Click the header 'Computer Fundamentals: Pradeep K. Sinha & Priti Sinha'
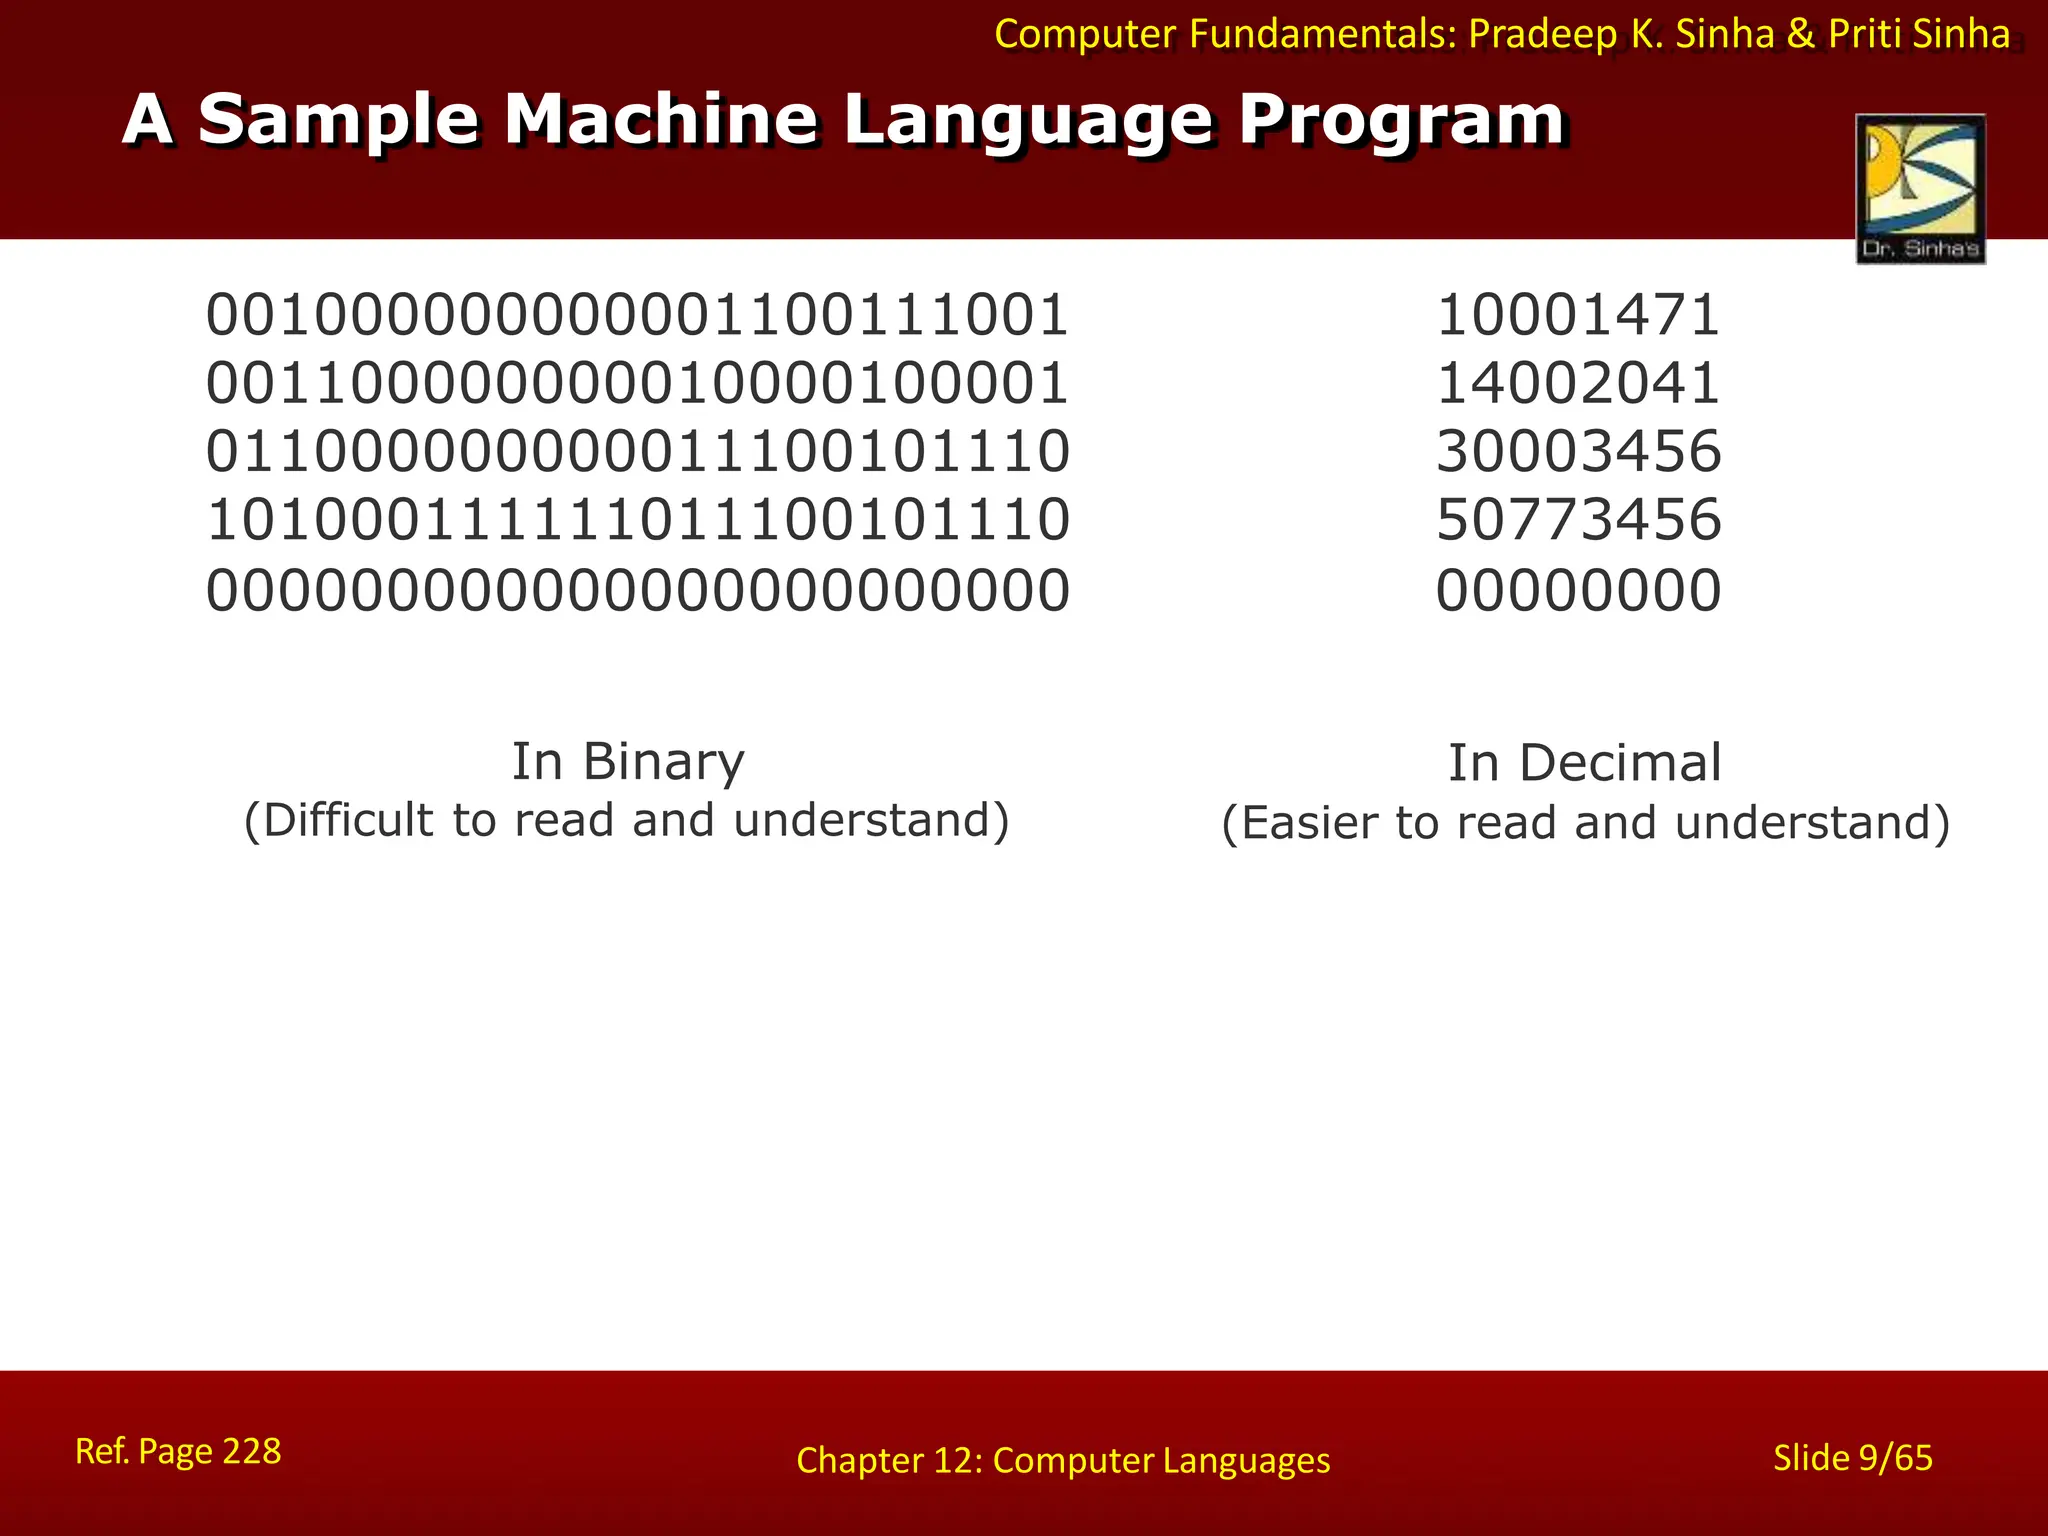 [x=1502, y=34]
